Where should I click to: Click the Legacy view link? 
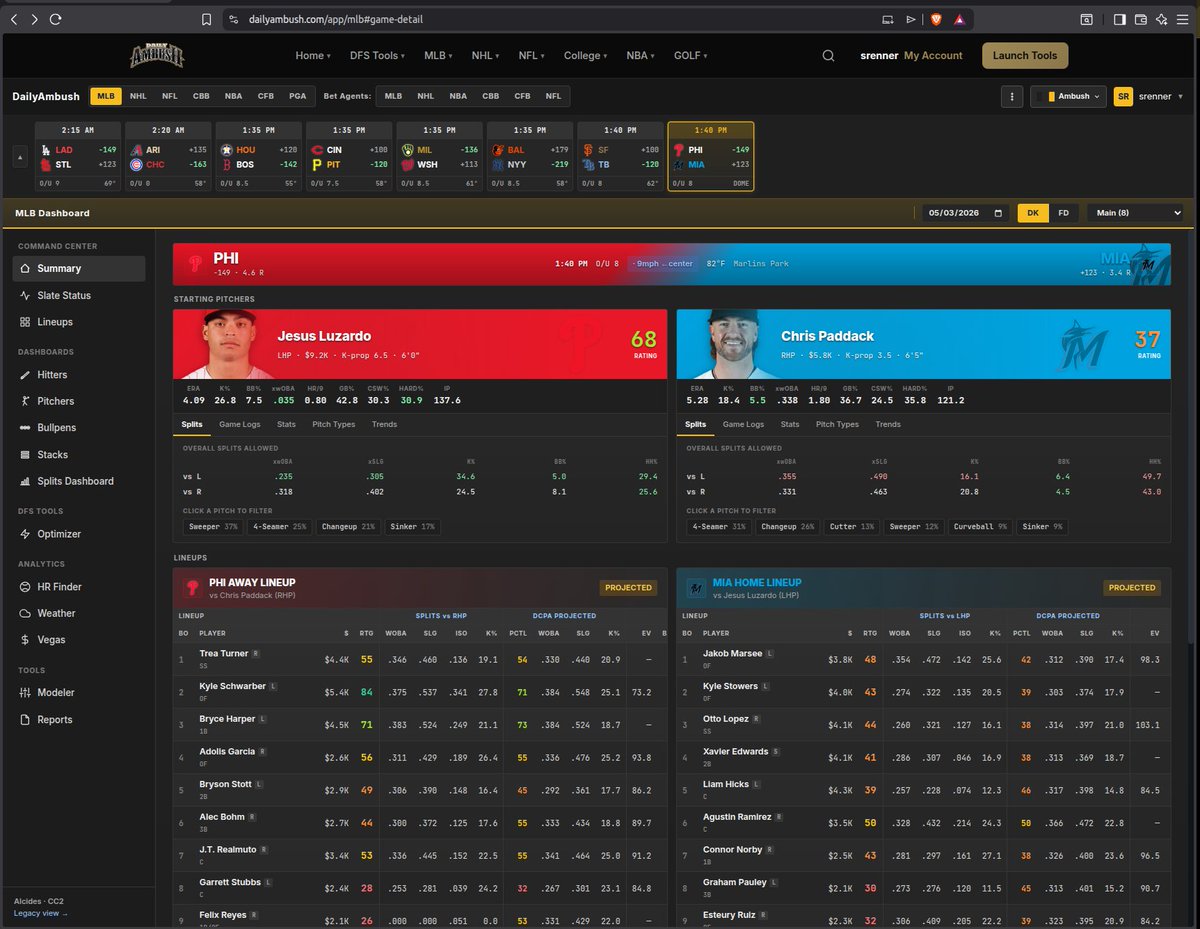tap(41, 913)
